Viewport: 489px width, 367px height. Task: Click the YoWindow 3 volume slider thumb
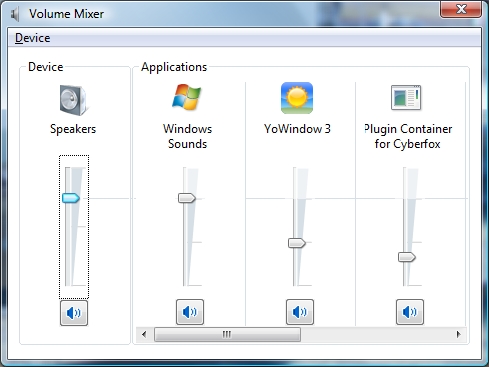[x=297, y=243]
